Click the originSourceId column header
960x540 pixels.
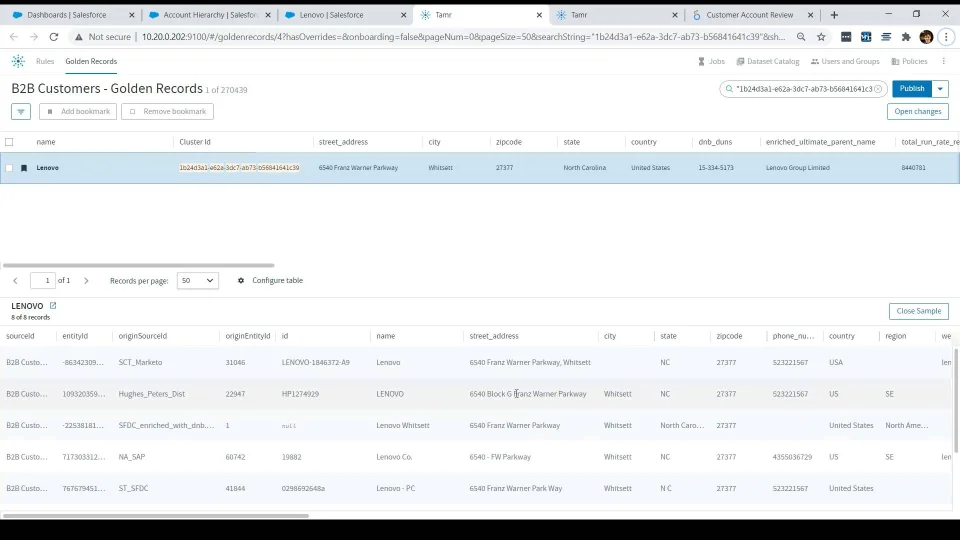[x=143, y=336]
